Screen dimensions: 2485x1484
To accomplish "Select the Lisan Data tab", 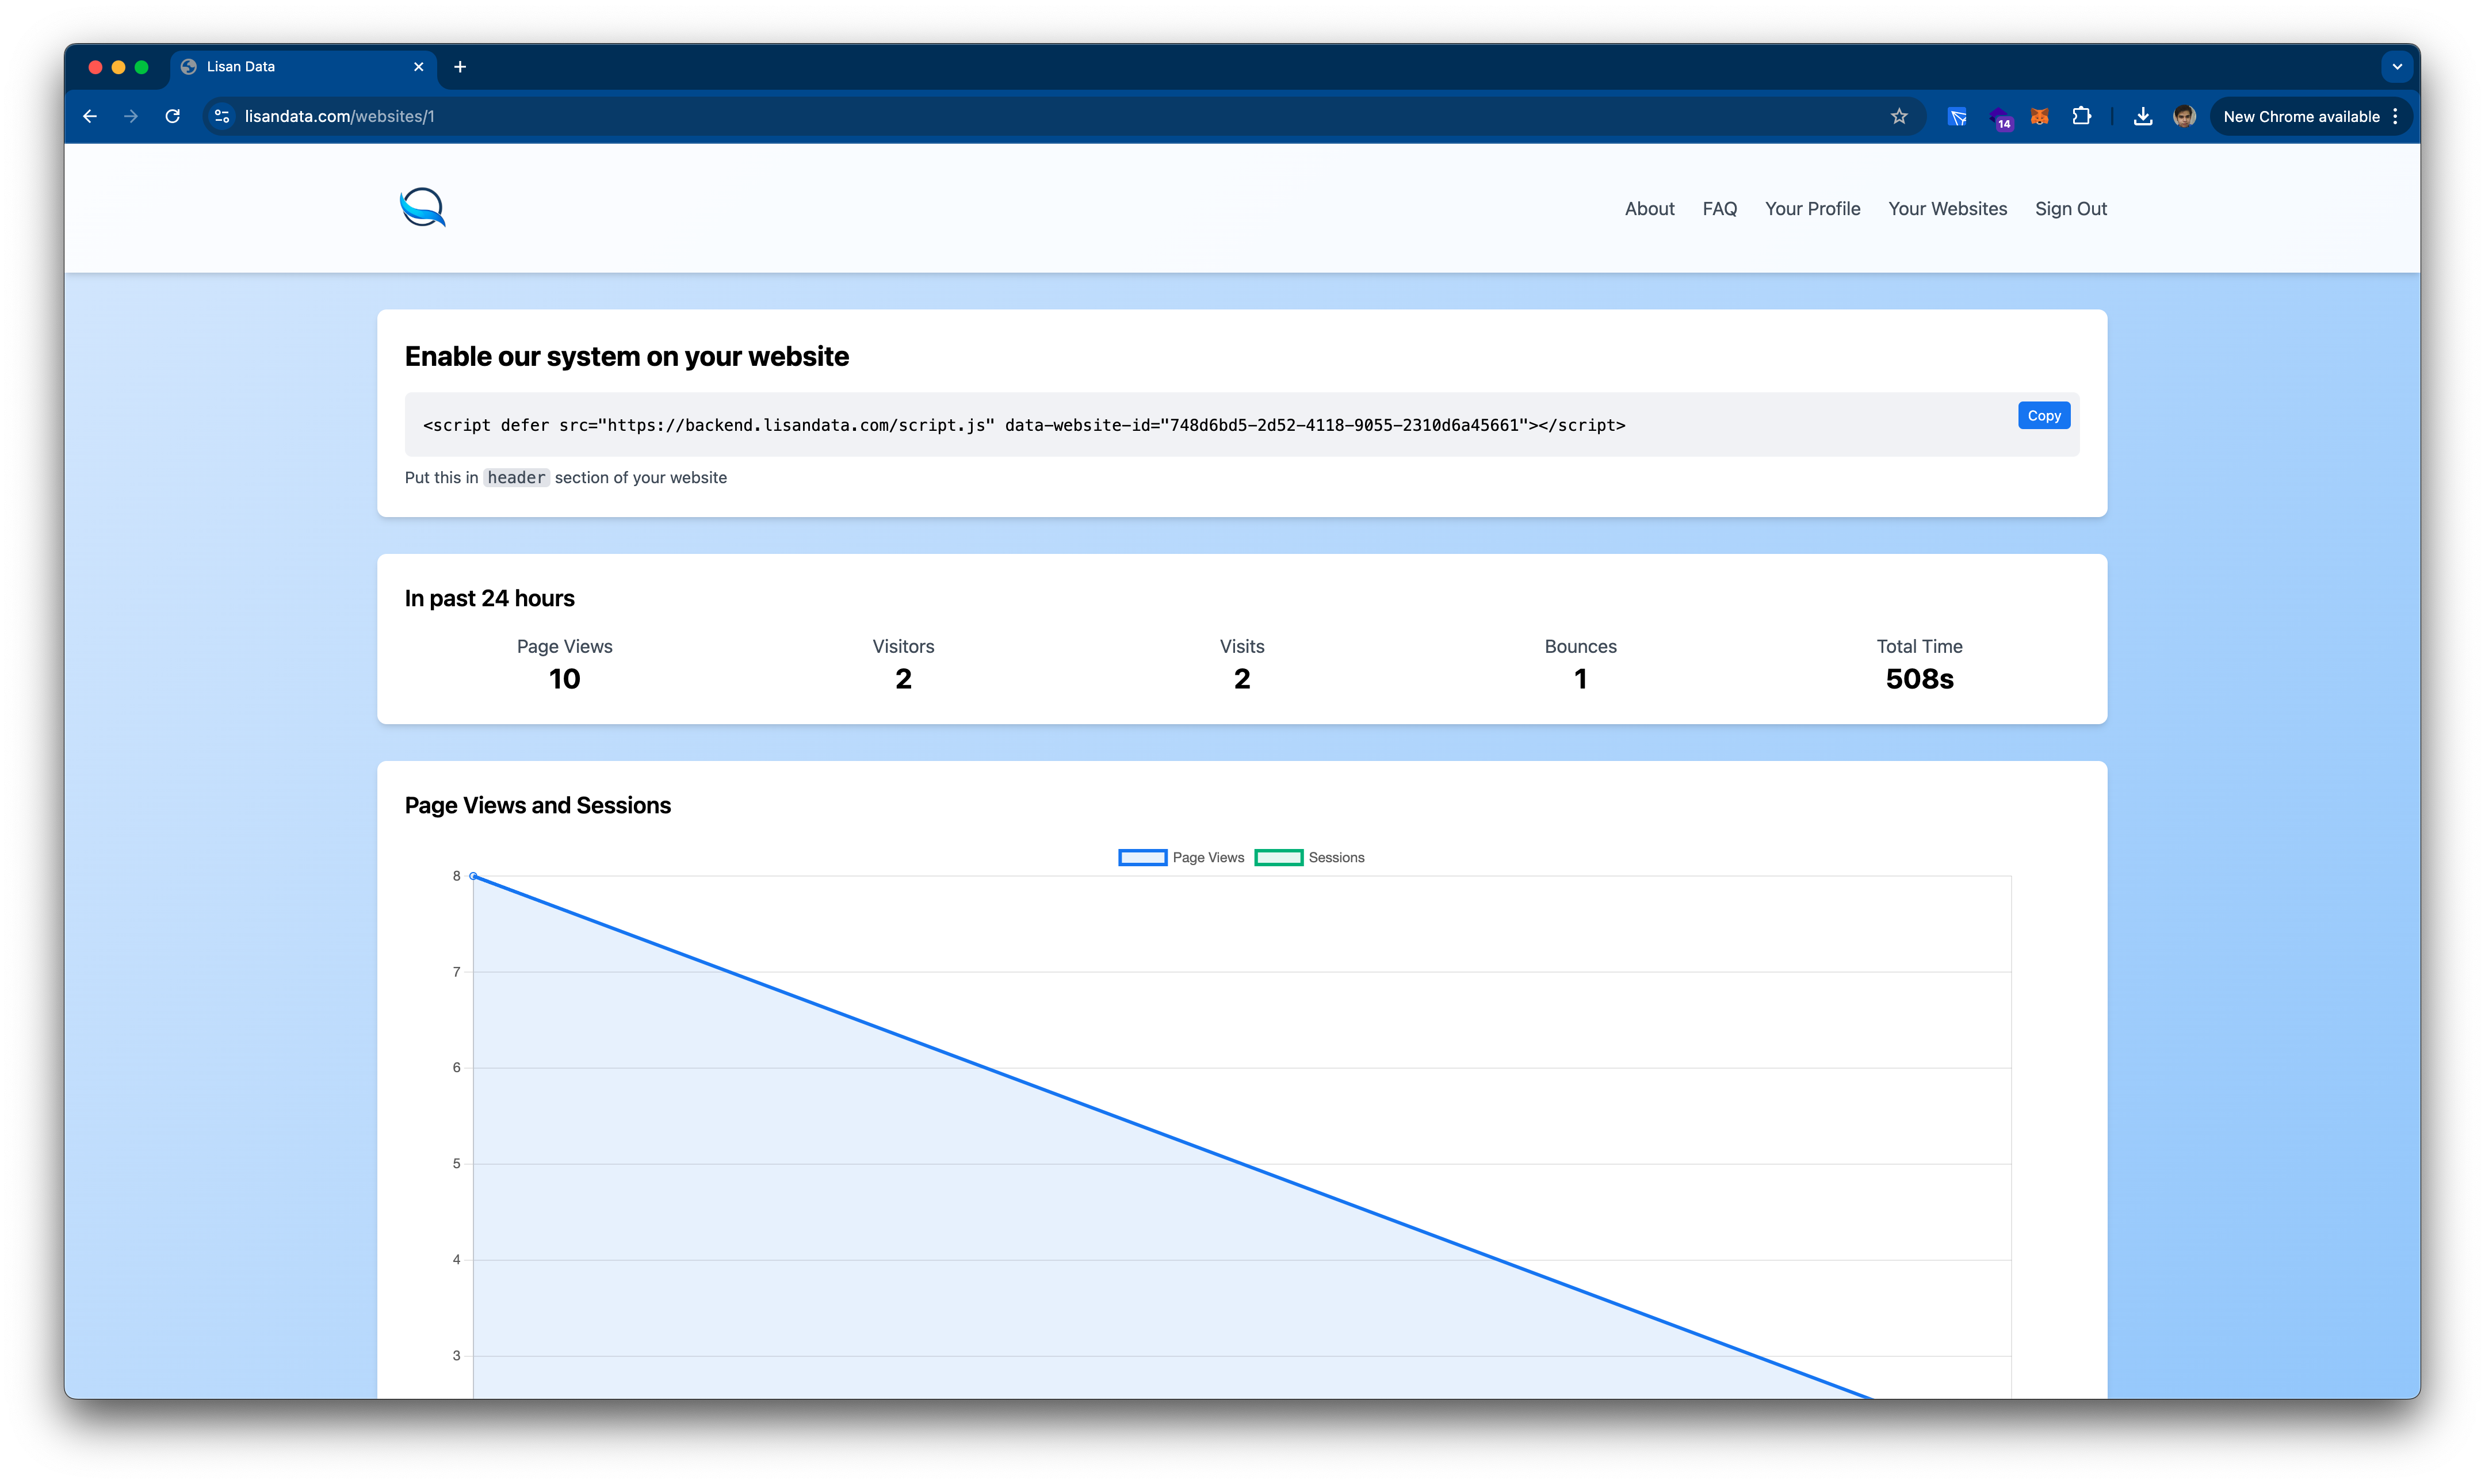I will point(303,67).
